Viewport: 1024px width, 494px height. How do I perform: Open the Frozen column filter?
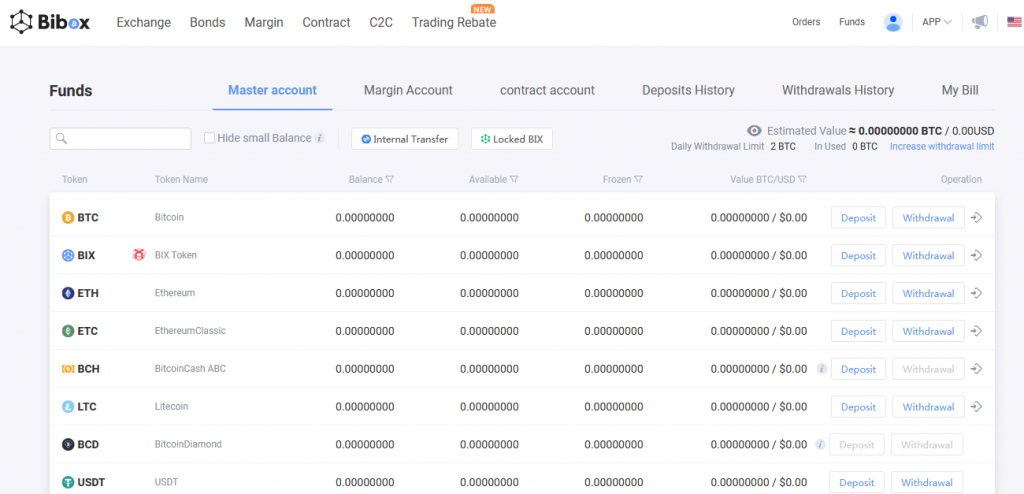639,180
